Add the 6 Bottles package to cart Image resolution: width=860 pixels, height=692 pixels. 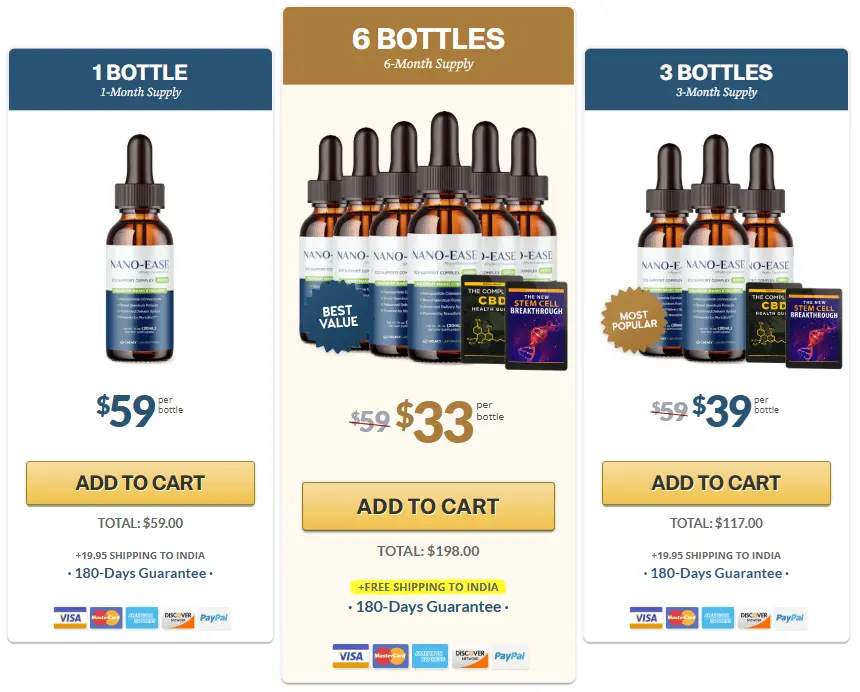pyautogui.click(x=428, y=506)
